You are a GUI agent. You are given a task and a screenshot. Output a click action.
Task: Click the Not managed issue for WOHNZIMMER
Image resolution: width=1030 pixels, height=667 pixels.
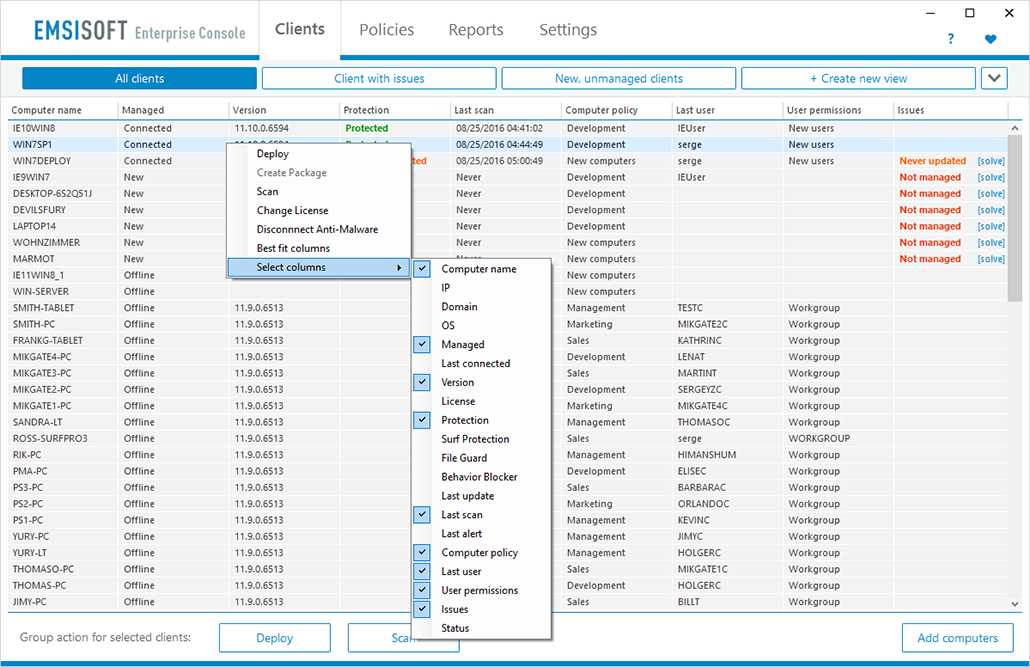click(930, 242)
